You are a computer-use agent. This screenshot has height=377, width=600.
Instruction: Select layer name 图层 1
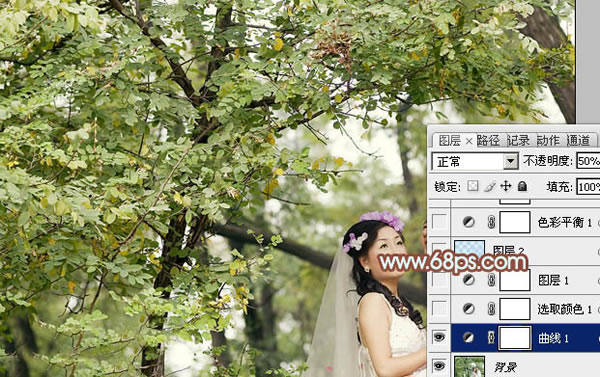coord(553,281)
